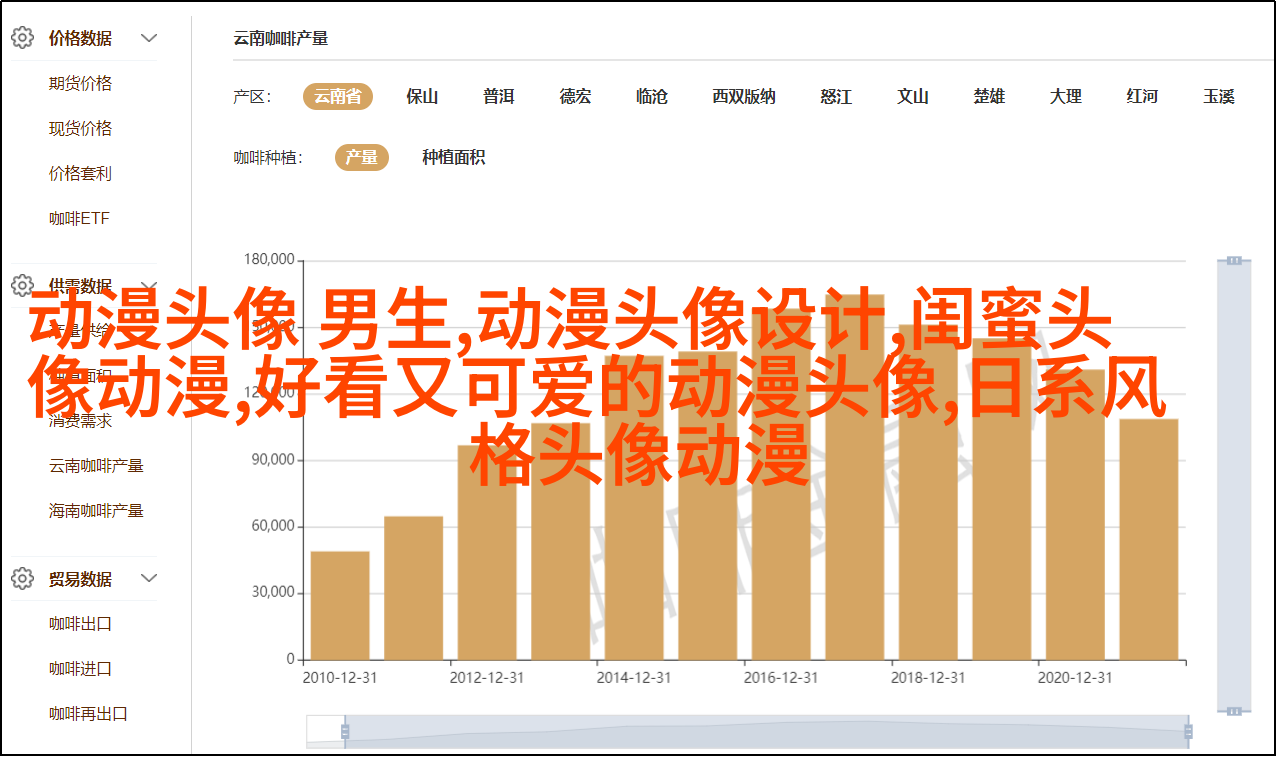Select the 怒江 region filter

click(836, 97)
